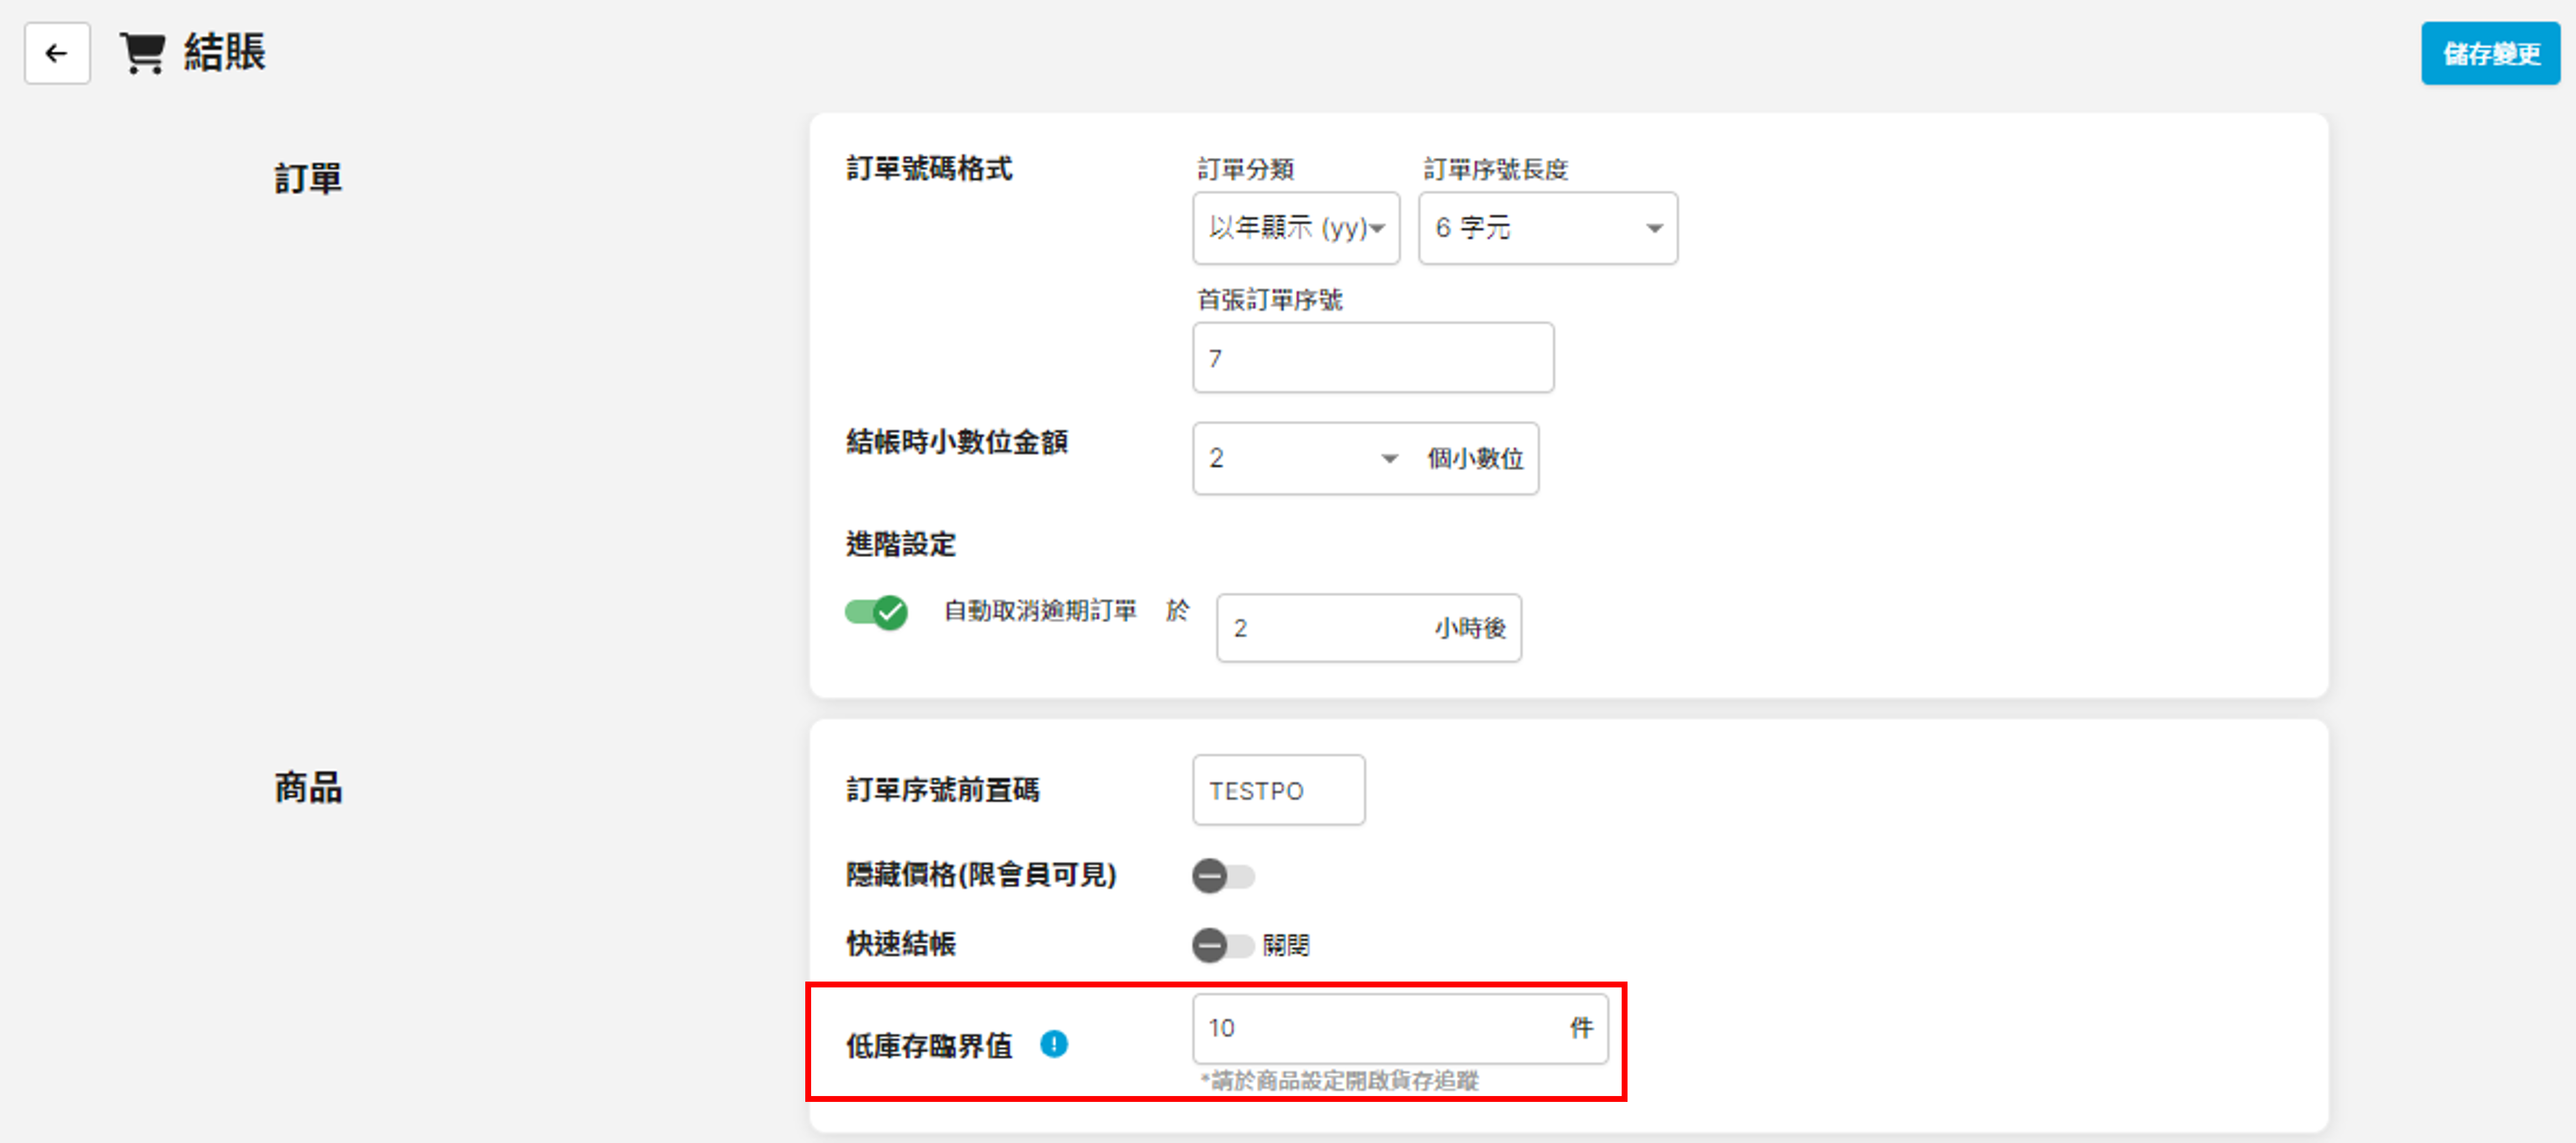
Task: Open the 訂單分類 dropdown
Action: click(x=1295, y=228)
